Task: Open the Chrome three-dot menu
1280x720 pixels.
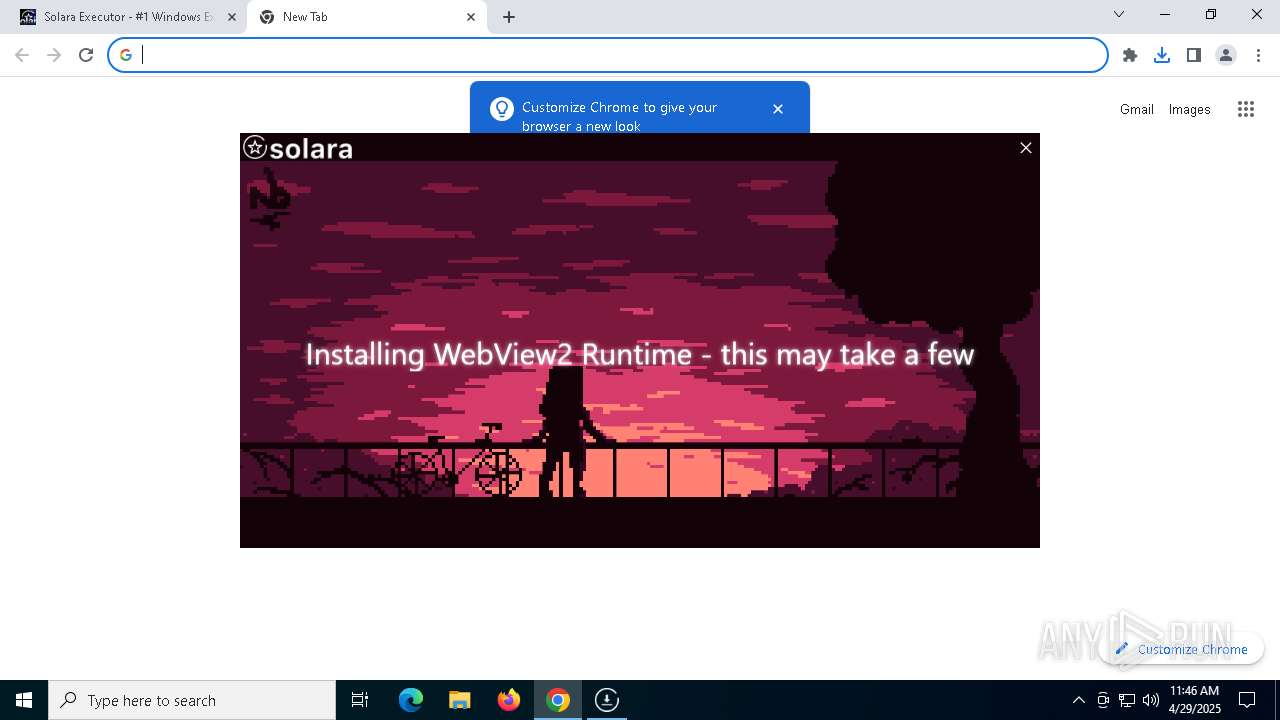Action: pos(1258,55)
